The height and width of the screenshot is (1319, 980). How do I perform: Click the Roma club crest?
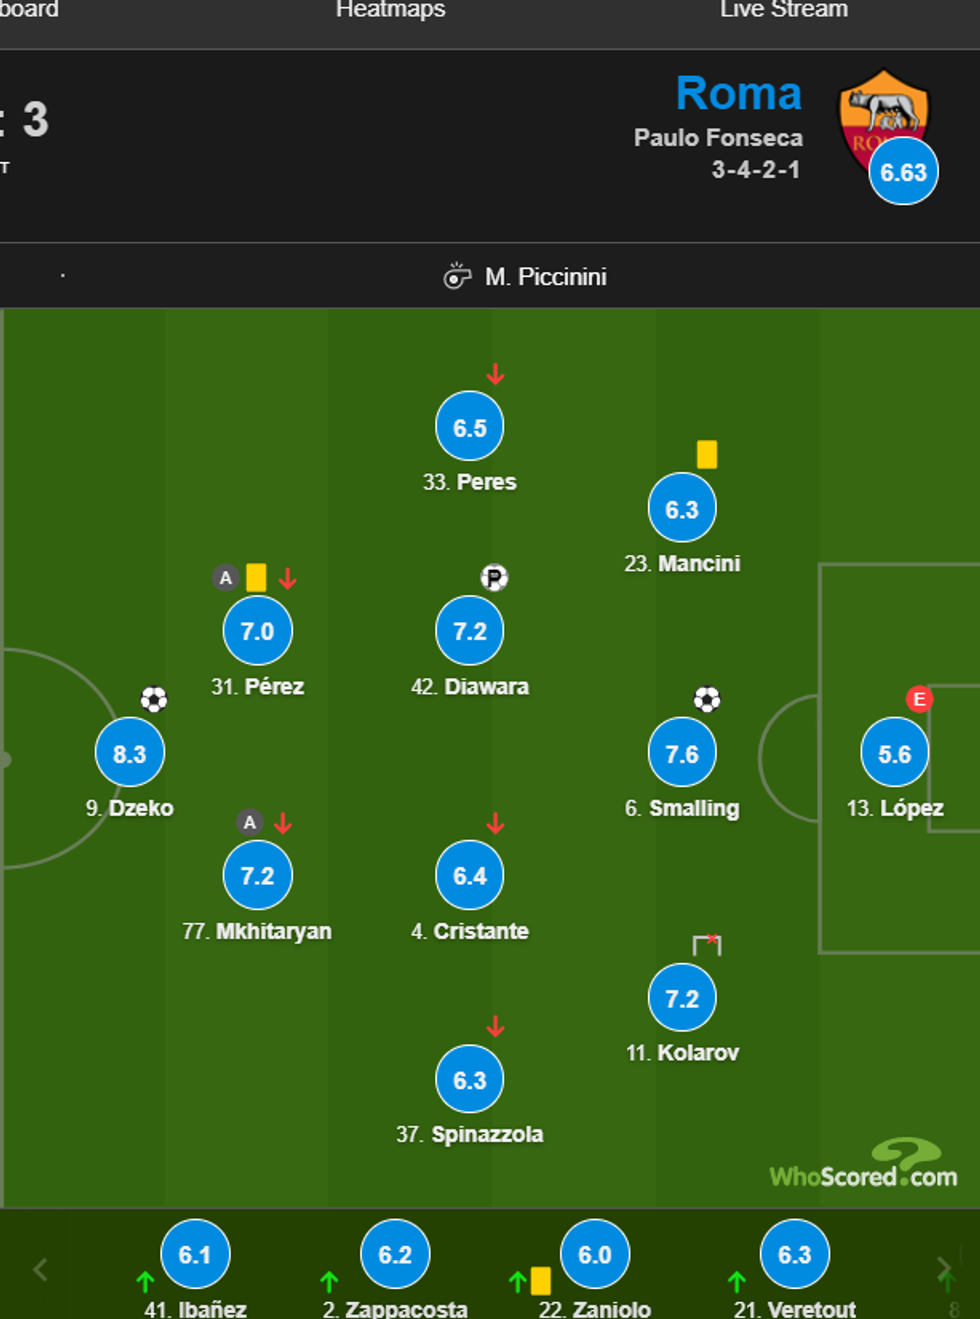[x=884, y=110]
